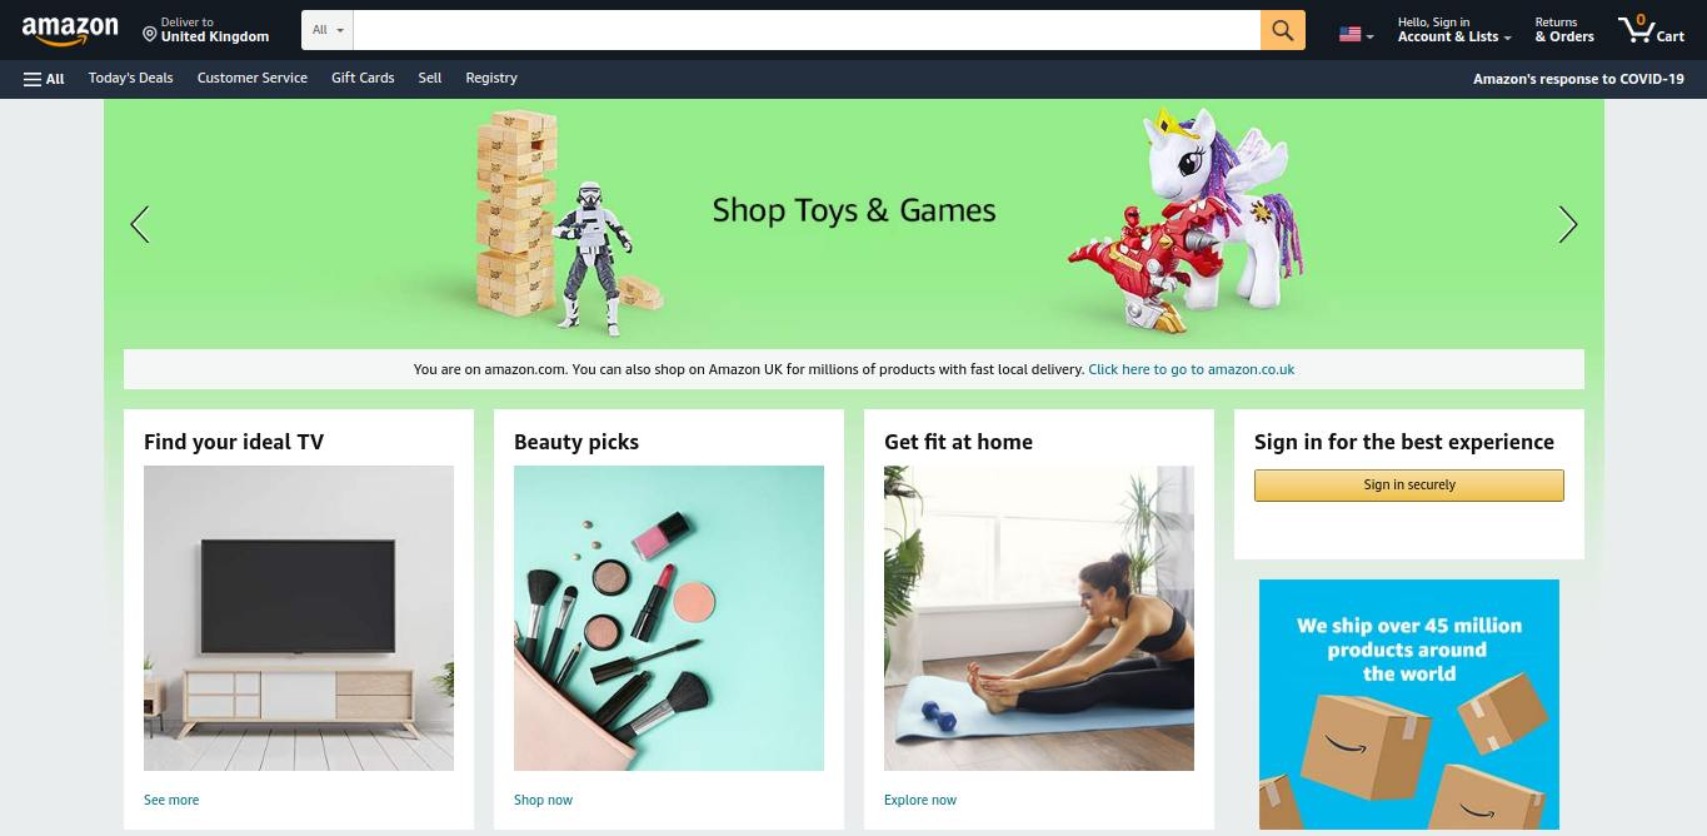Open the shopping cart icon
Viewport: 1707px width, 836px height.
tap(1650, 29)
